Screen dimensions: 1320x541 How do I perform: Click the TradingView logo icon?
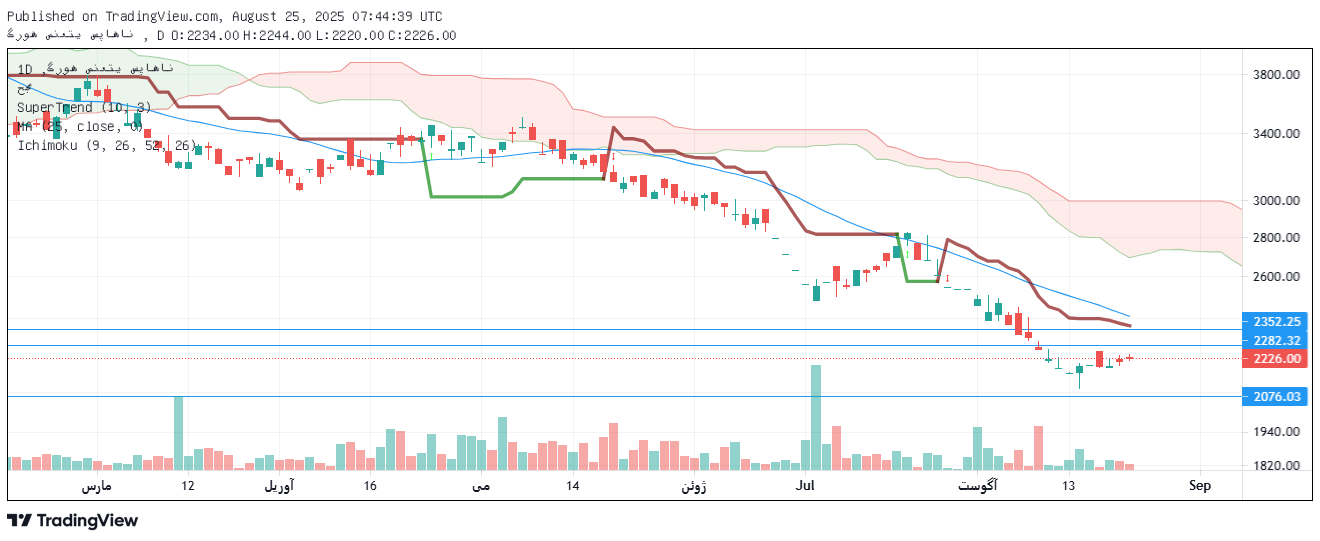(19, 521)
